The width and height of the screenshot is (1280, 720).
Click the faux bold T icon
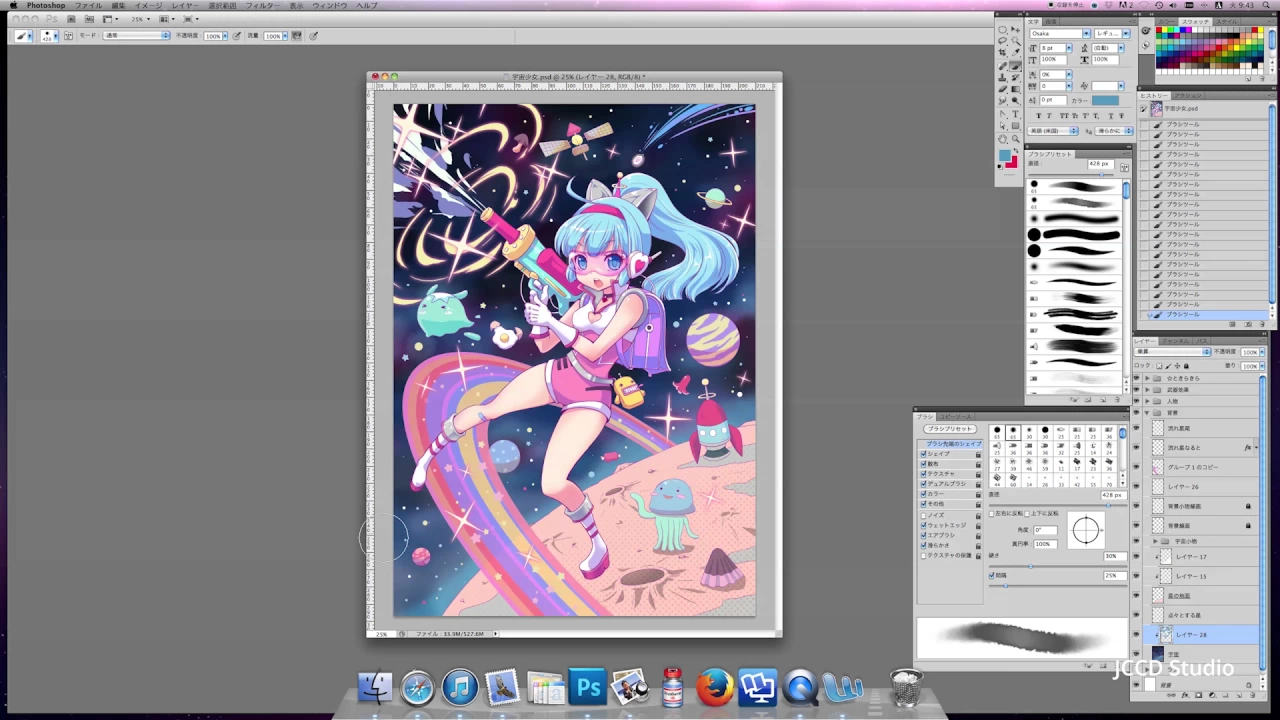pos(1038,116)
